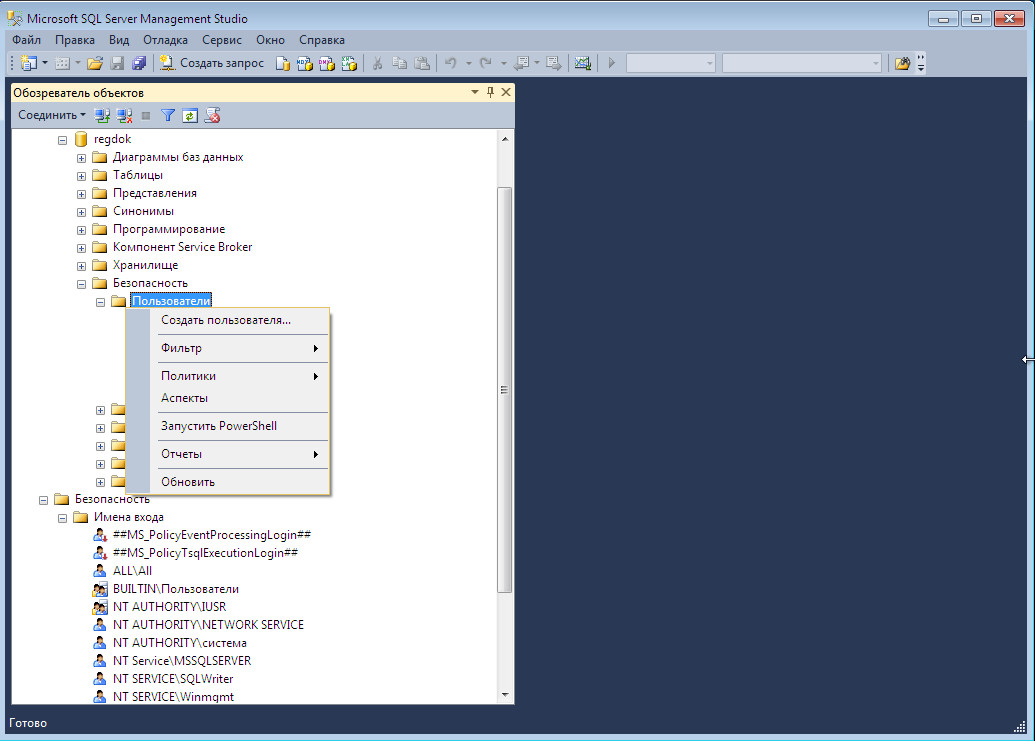Click Object Explorer vertical scrollbar thumb

(505, 389)
